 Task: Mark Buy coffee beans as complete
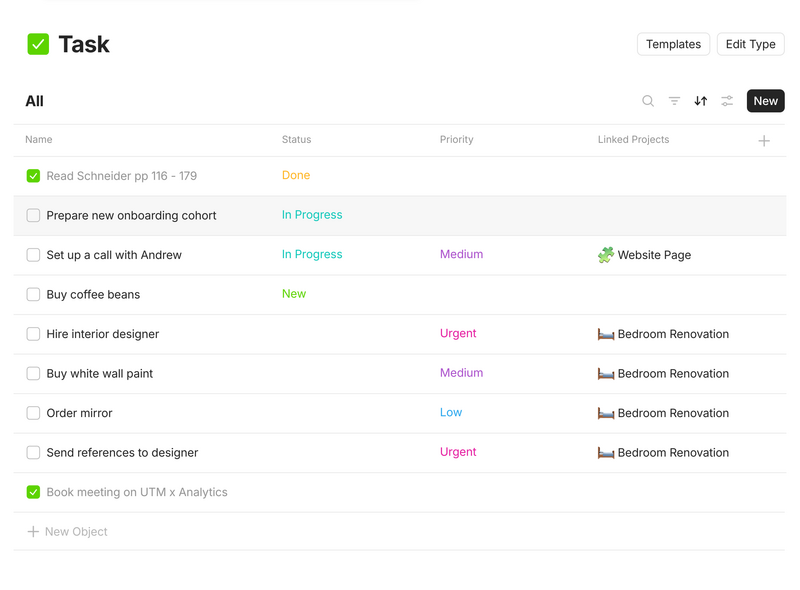(33, 294)
